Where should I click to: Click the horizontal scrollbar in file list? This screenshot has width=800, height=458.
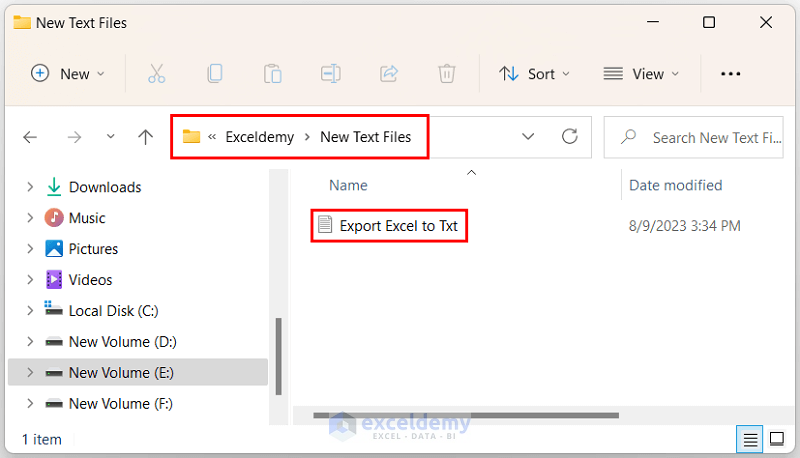pyautogui.click(x=450, y=413)
